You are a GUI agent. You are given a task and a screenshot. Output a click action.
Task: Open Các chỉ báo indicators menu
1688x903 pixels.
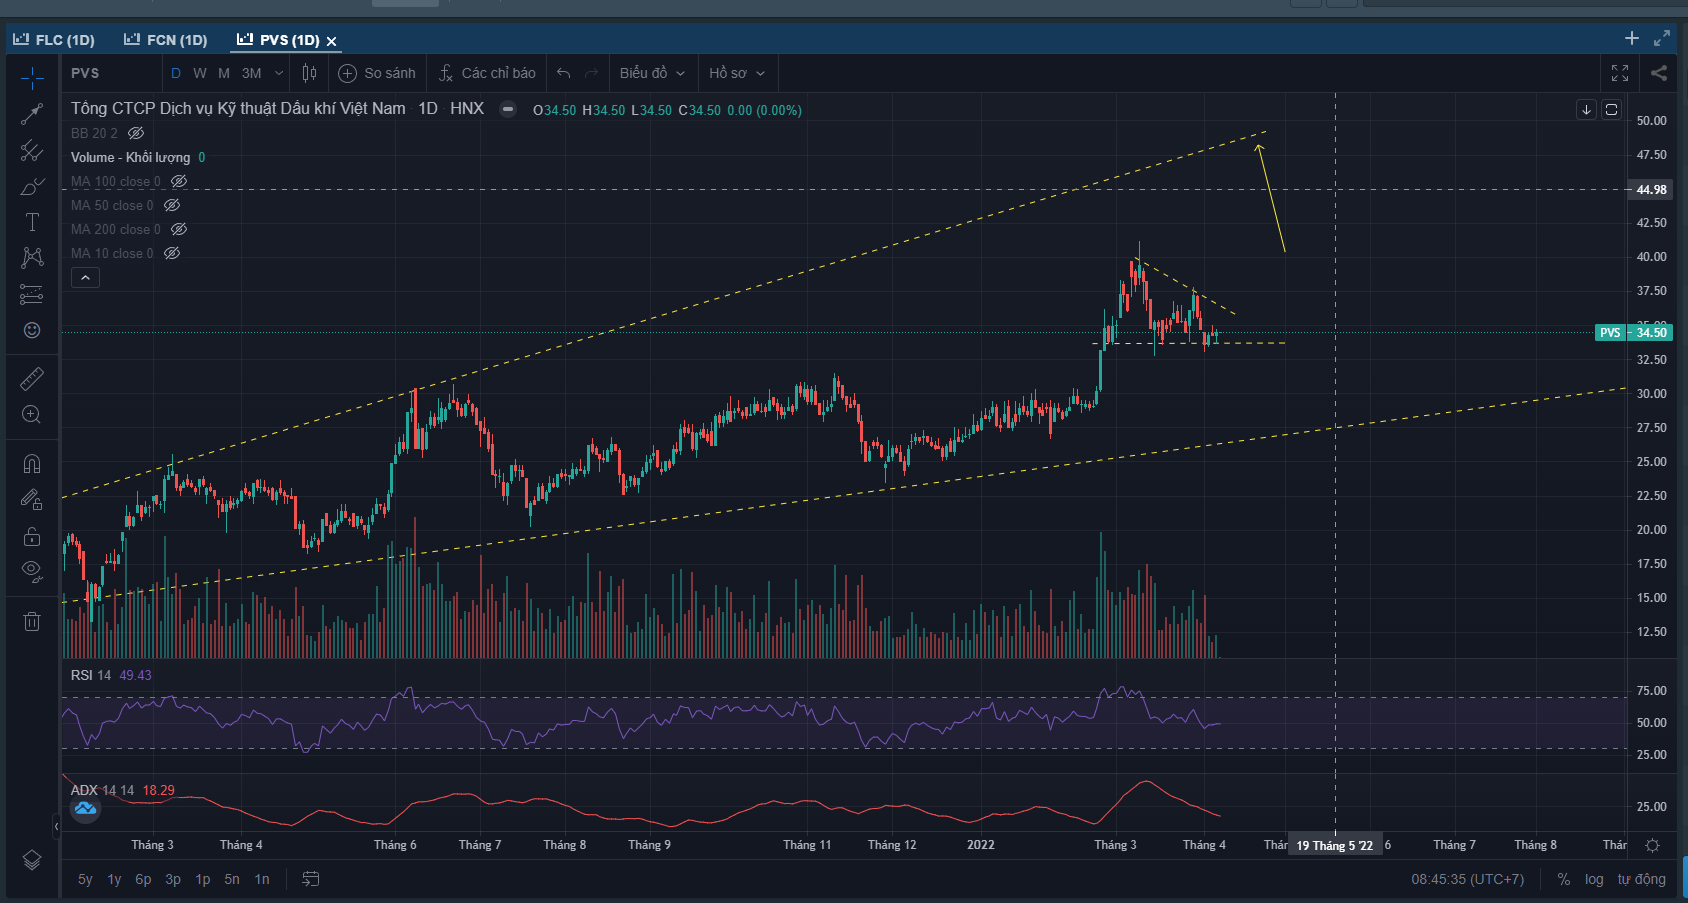(x=487, y=73)
